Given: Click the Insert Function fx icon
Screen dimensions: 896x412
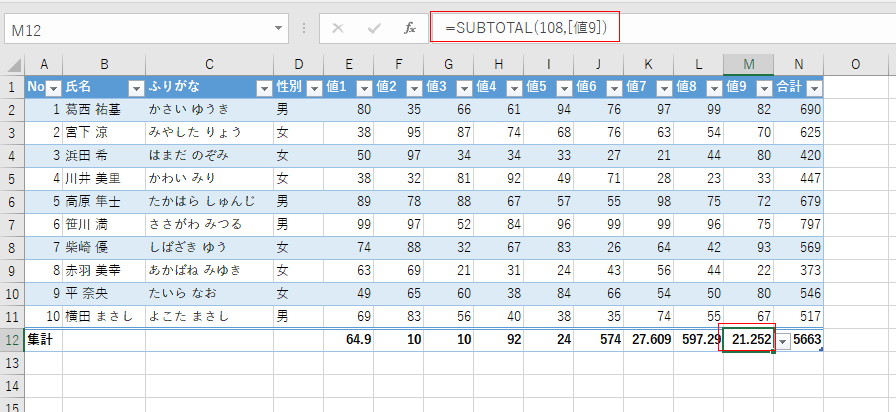Looking at the screenshot, I should (408, 28).
